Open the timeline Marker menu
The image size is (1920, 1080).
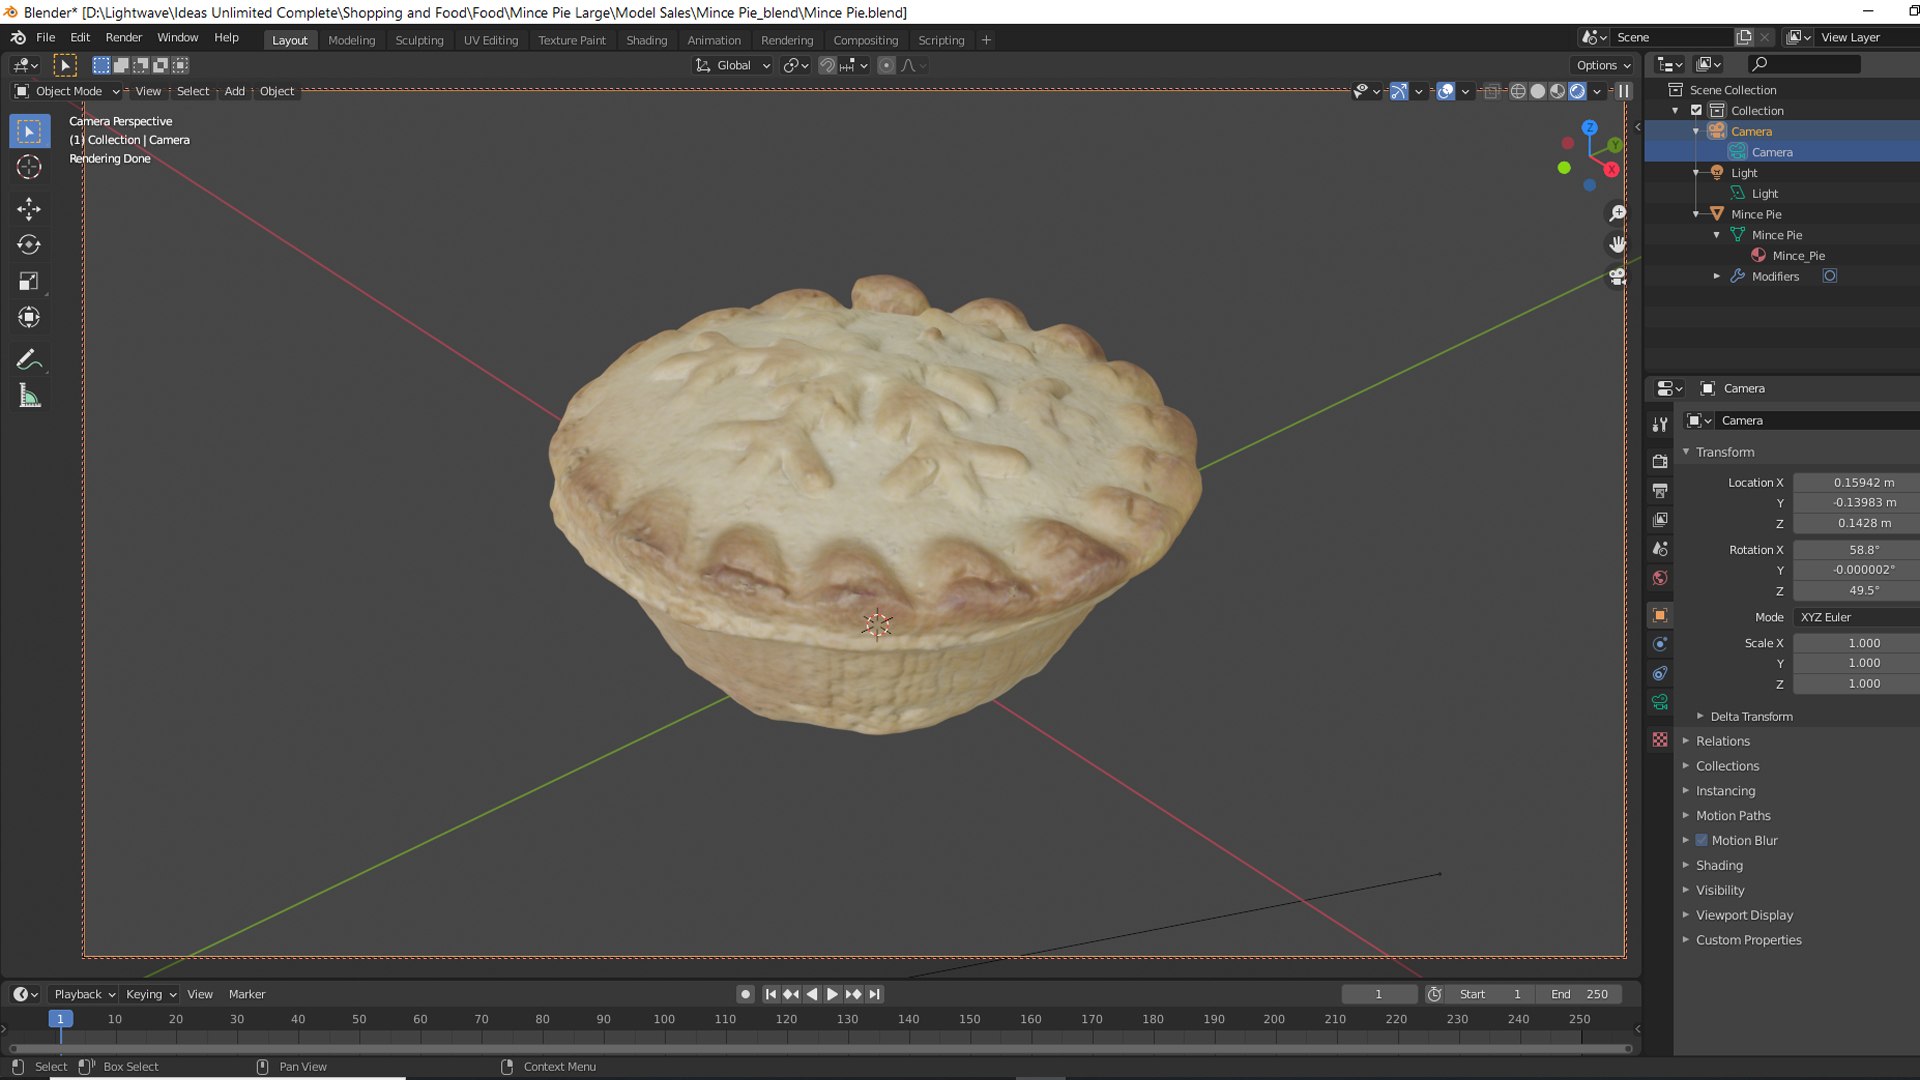[x=247, y=994]
